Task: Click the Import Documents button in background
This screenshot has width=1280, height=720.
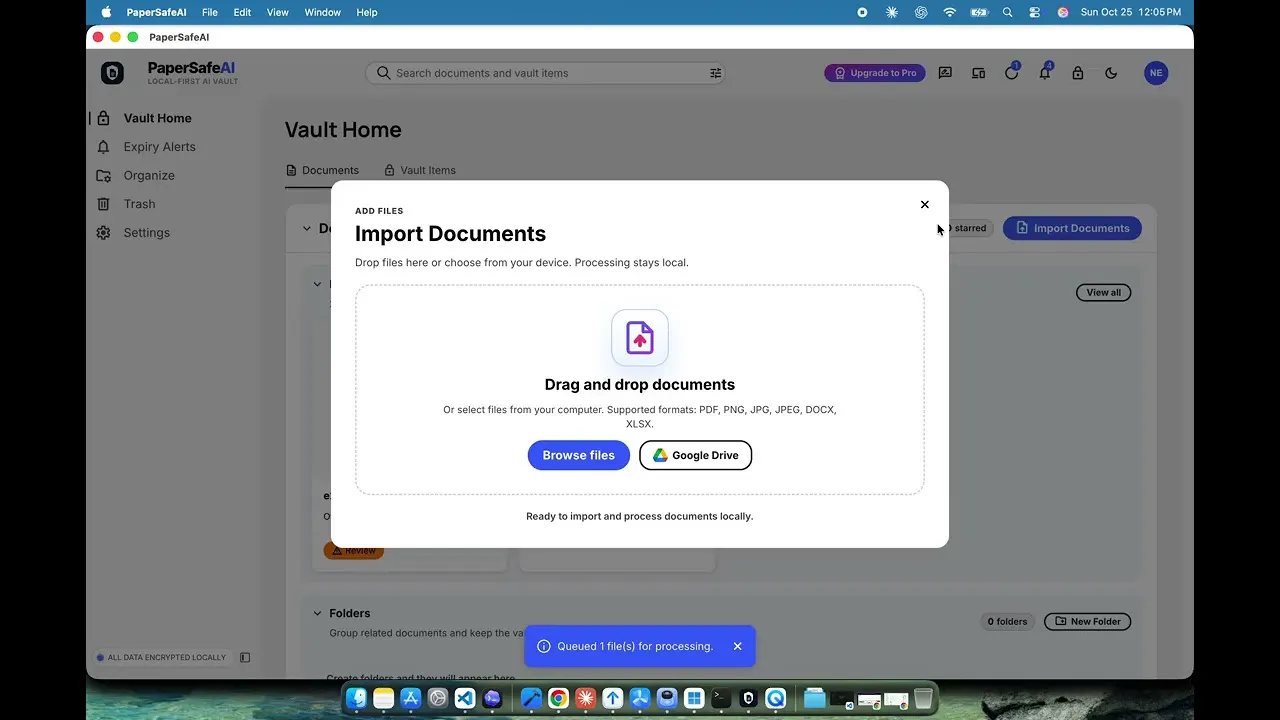Action: [1072, 228]
